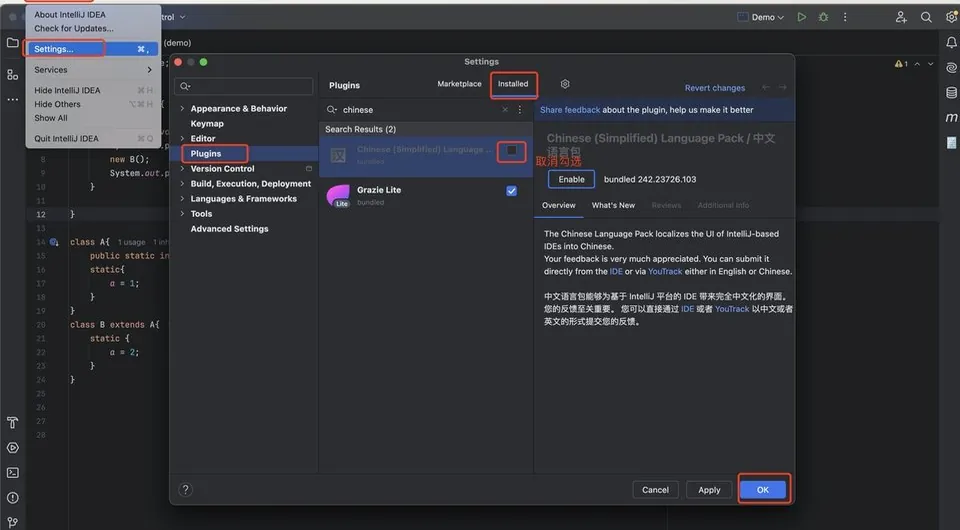
Task: Open the Notifications bell icon
Action: tap(951, 42)
